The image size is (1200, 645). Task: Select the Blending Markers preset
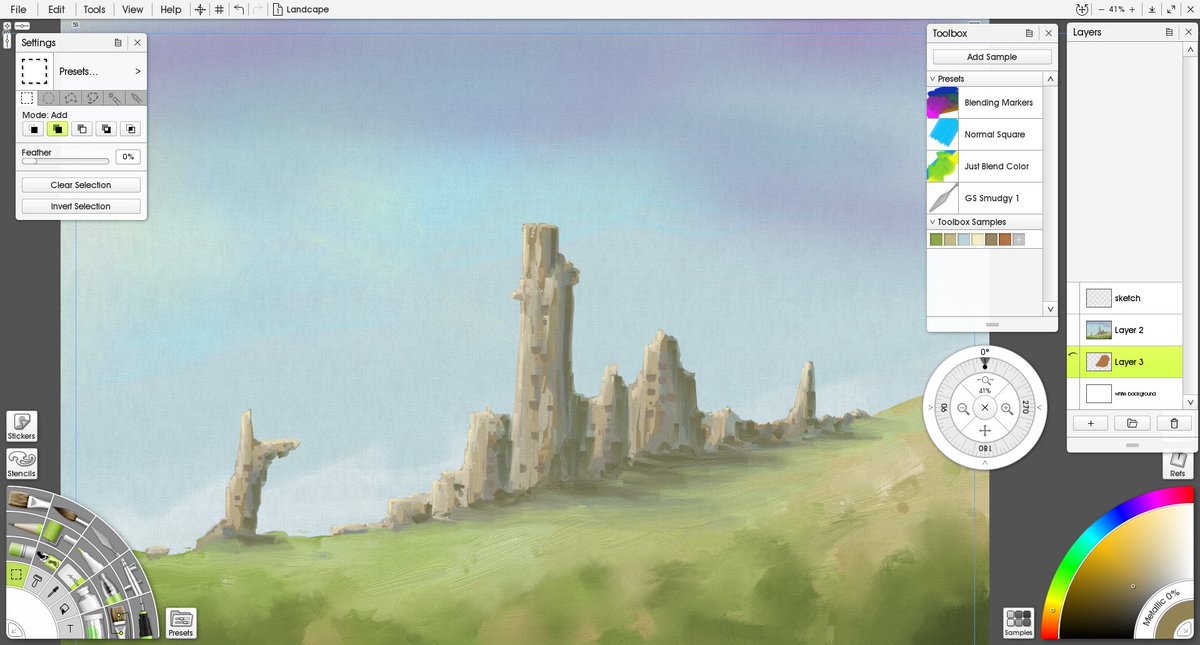point(985,103)
